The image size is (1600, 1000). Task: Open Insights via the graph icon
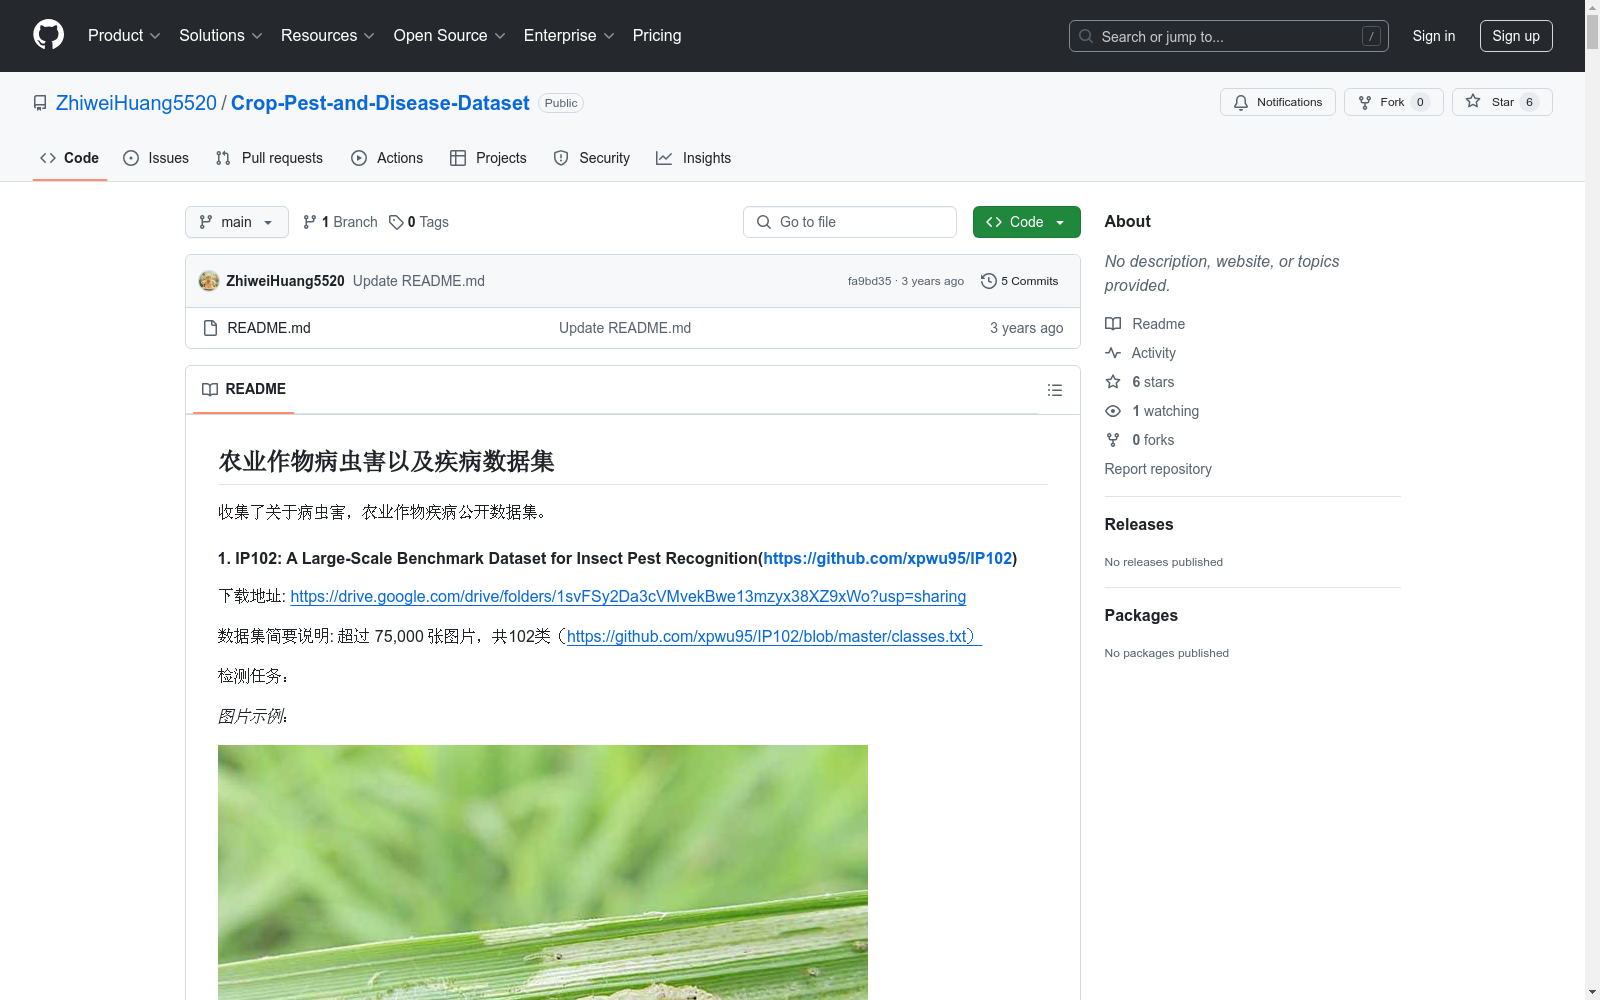point(664,158)
